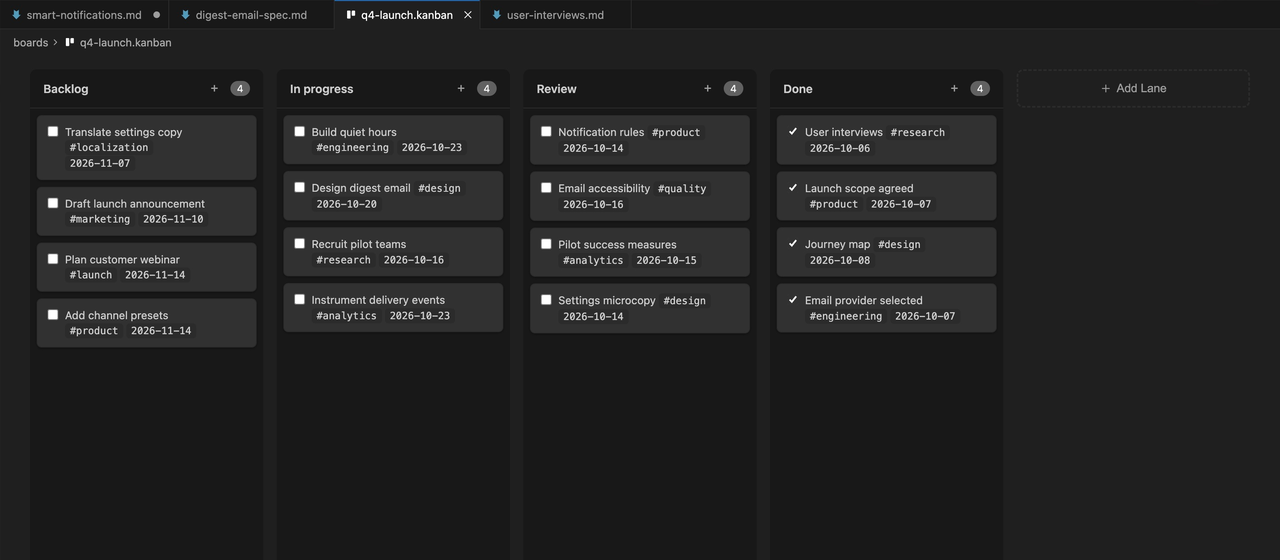Select the q4-launch.kanban tab

click(x=407, y=15)
